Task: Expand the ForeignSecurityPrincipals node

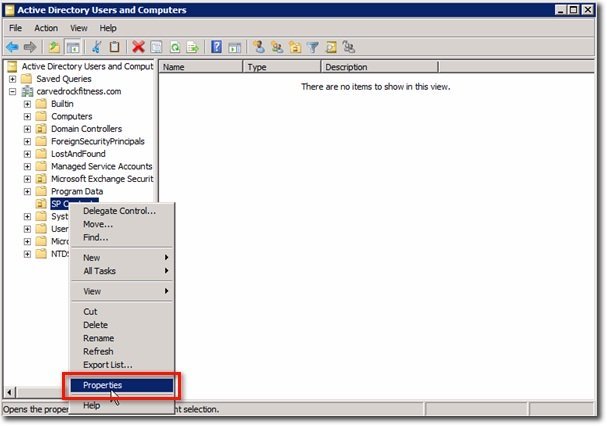Action: (27, 142)
